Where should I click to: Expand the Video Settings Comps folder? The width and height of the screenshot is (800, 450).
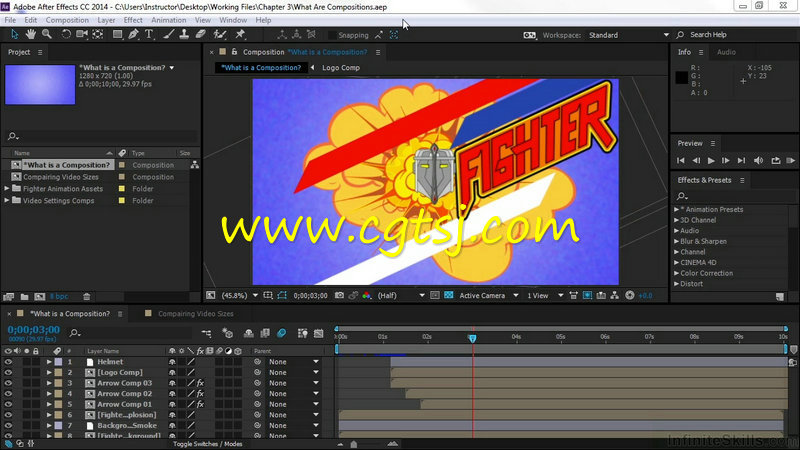click(x=7, y=201)
